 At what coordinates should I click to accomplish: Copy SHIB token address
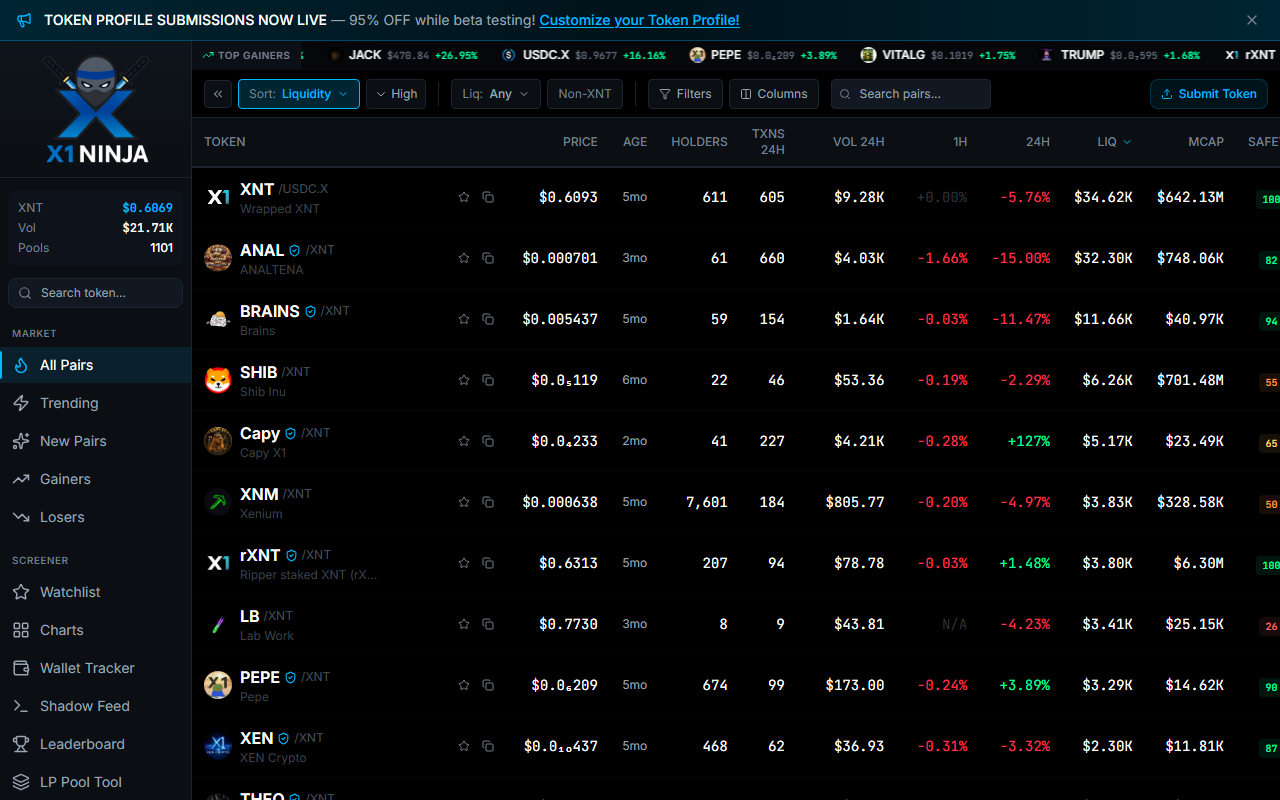488,381
